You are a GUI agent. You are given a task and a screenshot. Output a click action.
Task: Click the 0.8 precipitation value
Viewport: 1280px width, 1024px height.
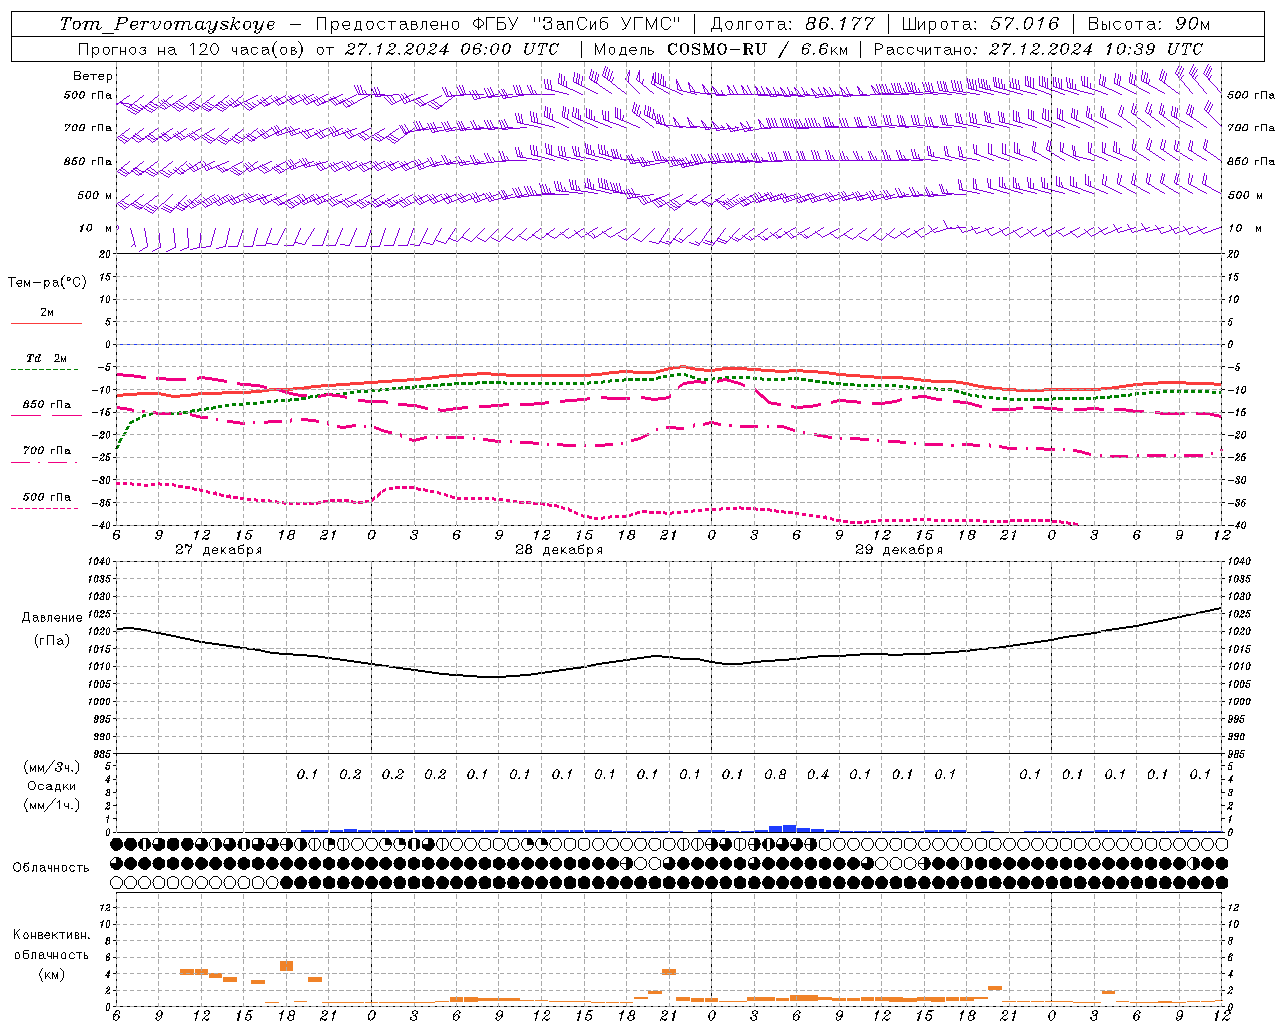[x=775, y=774]
